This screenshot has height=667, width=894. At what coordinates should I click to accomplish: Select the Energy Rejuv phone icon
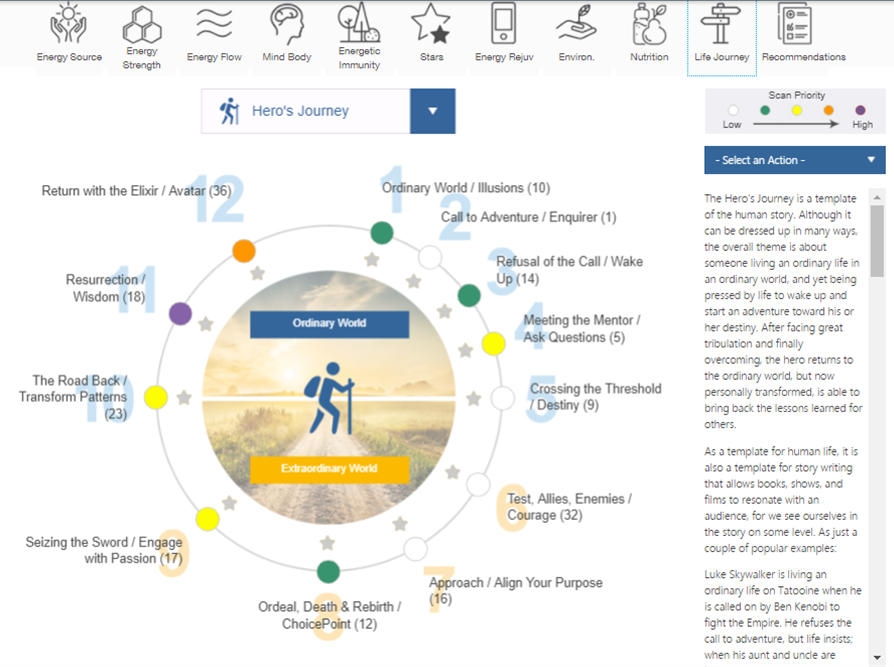(x=503, y=23)
